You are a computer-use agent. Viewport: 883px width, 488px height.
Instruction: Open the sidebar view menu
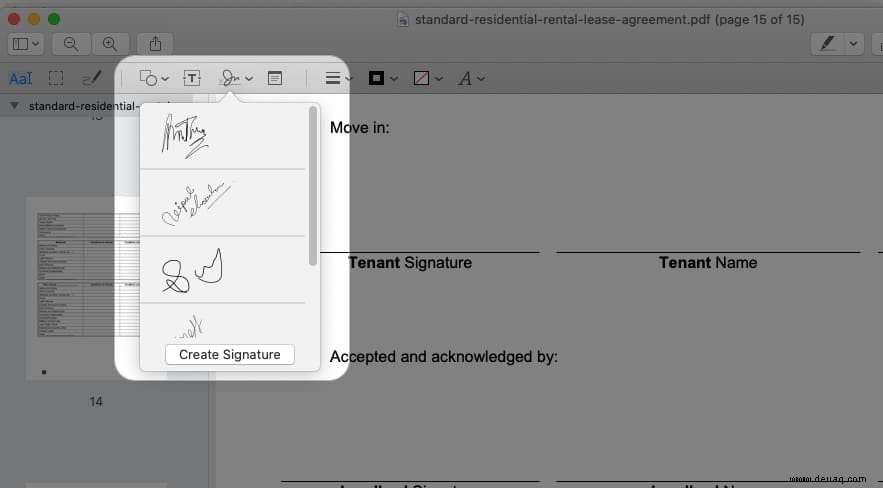pos(25,44)
